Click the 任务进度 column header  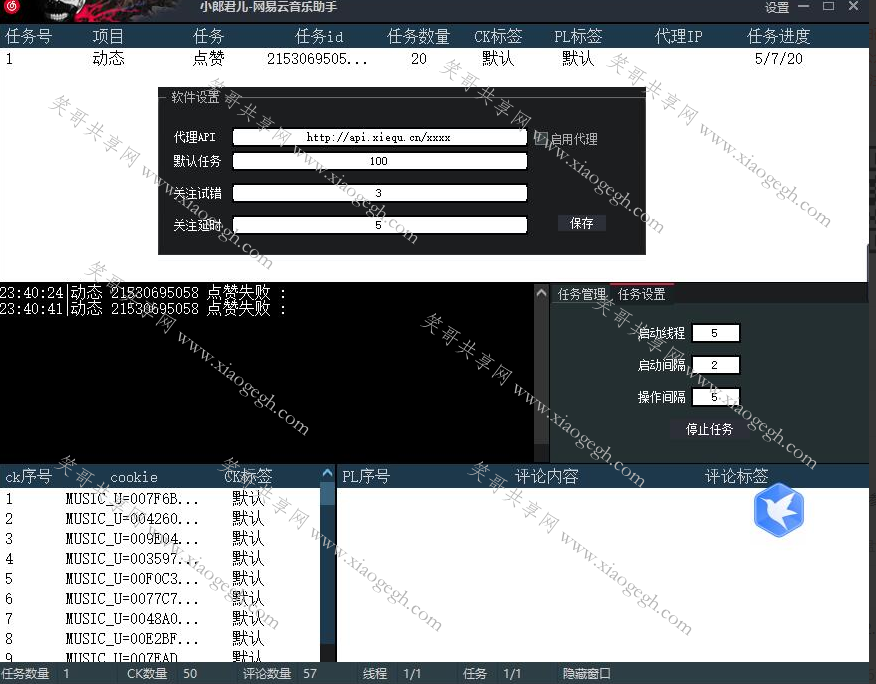click(x=778, y=36)
